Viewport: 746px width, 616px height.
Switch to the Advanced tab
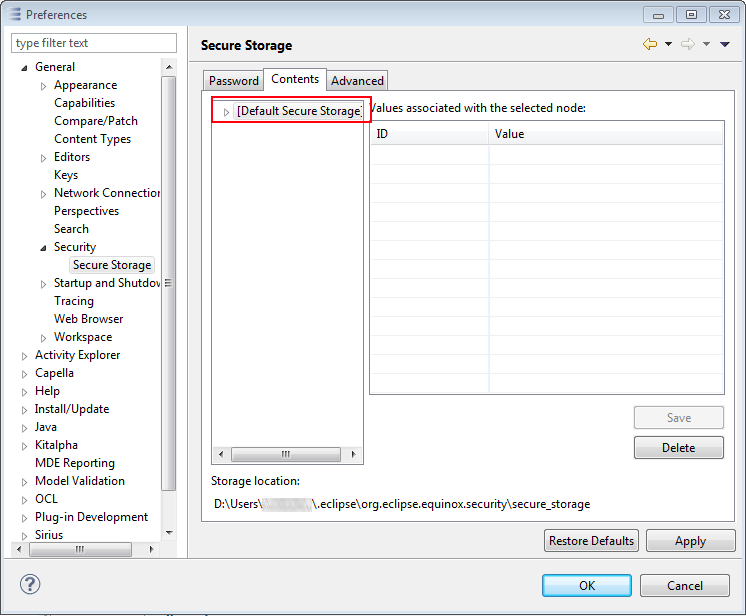click(357, 81)
